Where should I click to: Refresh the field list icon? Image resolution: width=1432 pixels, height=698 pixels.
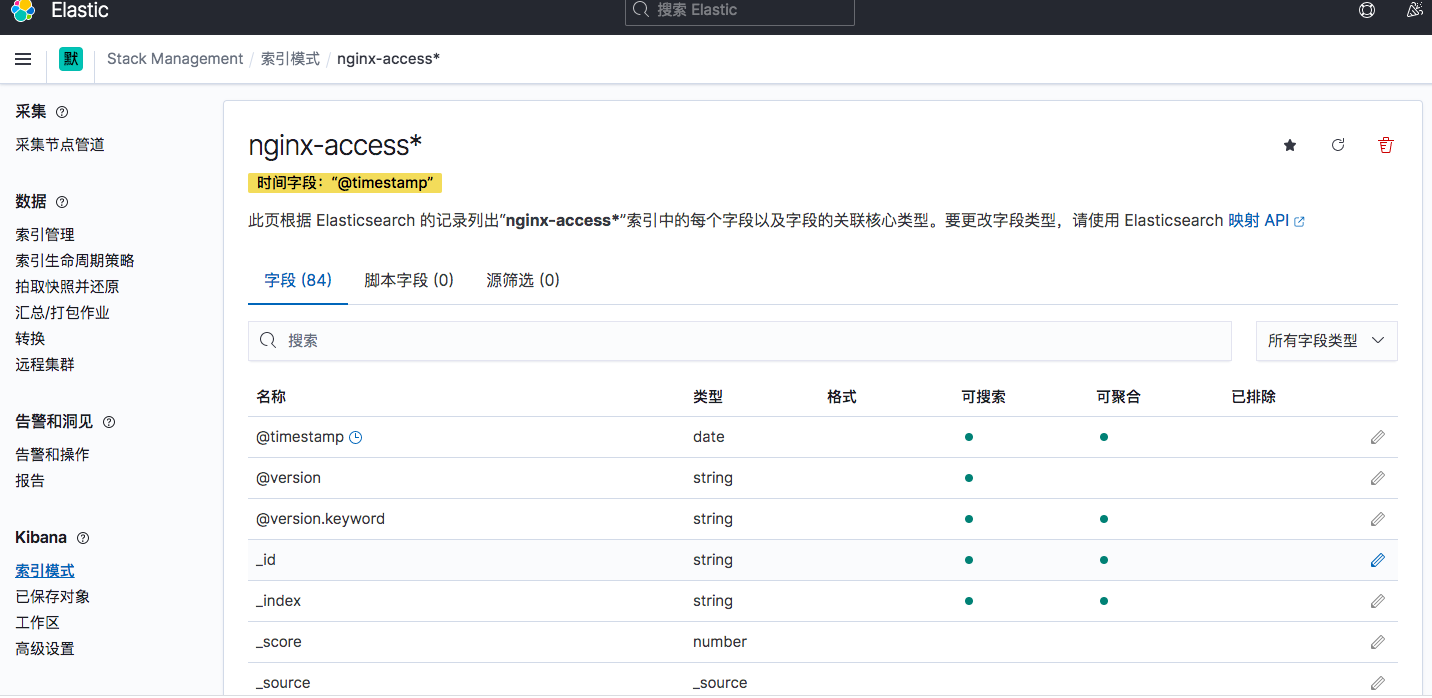click(x=1338, y=145)
